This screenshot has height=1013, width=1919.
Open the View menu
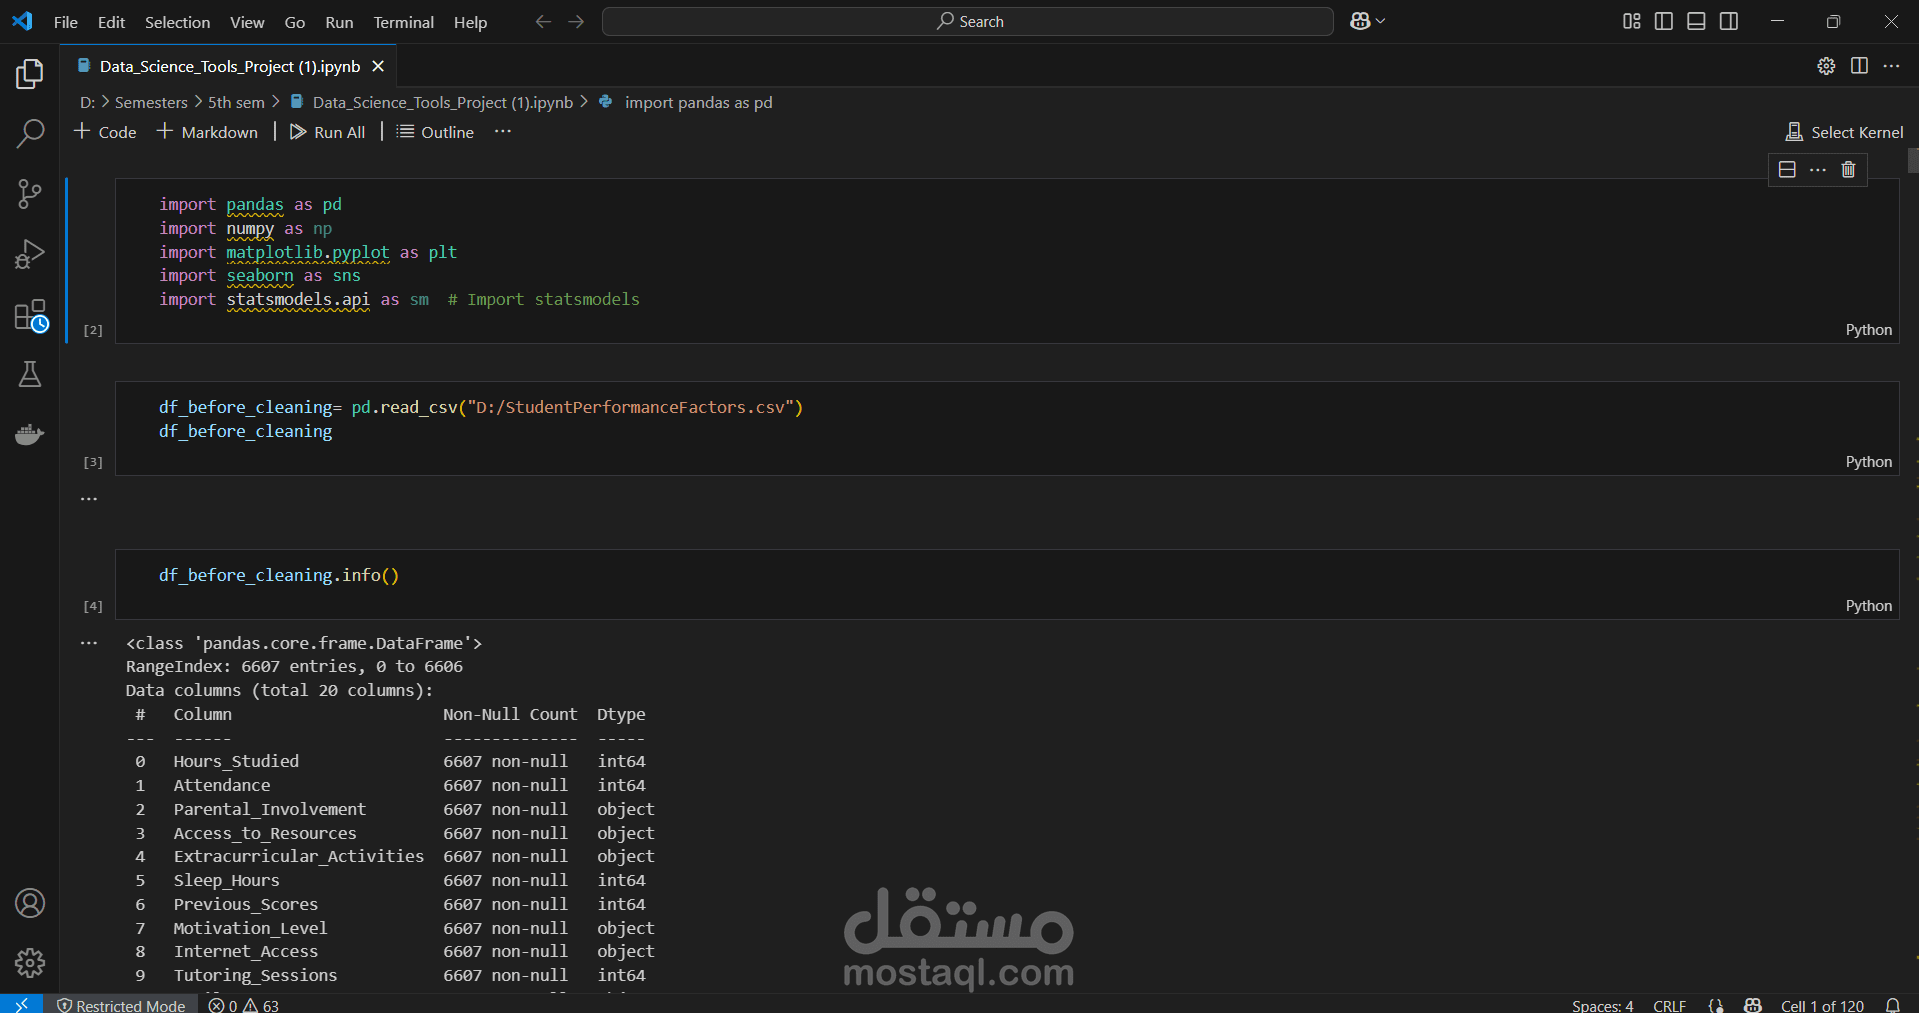247,22
